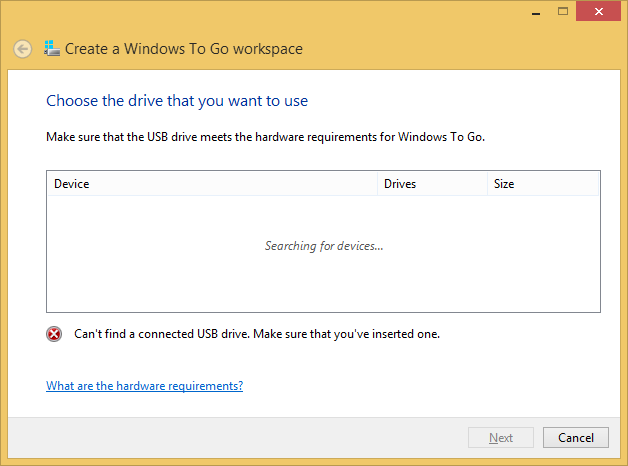Viewport: 628px width, 466px height.
Task: Click the Windows To Go wizard icon
Action: pyautogui.click(x=52, y=48)
